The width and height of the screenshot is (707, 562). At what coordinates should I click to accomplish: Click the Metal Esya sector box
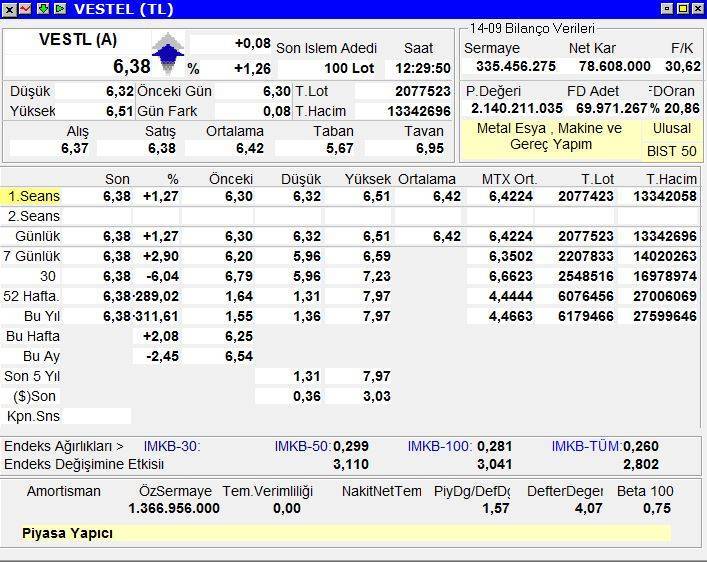[x=549, y=137]
